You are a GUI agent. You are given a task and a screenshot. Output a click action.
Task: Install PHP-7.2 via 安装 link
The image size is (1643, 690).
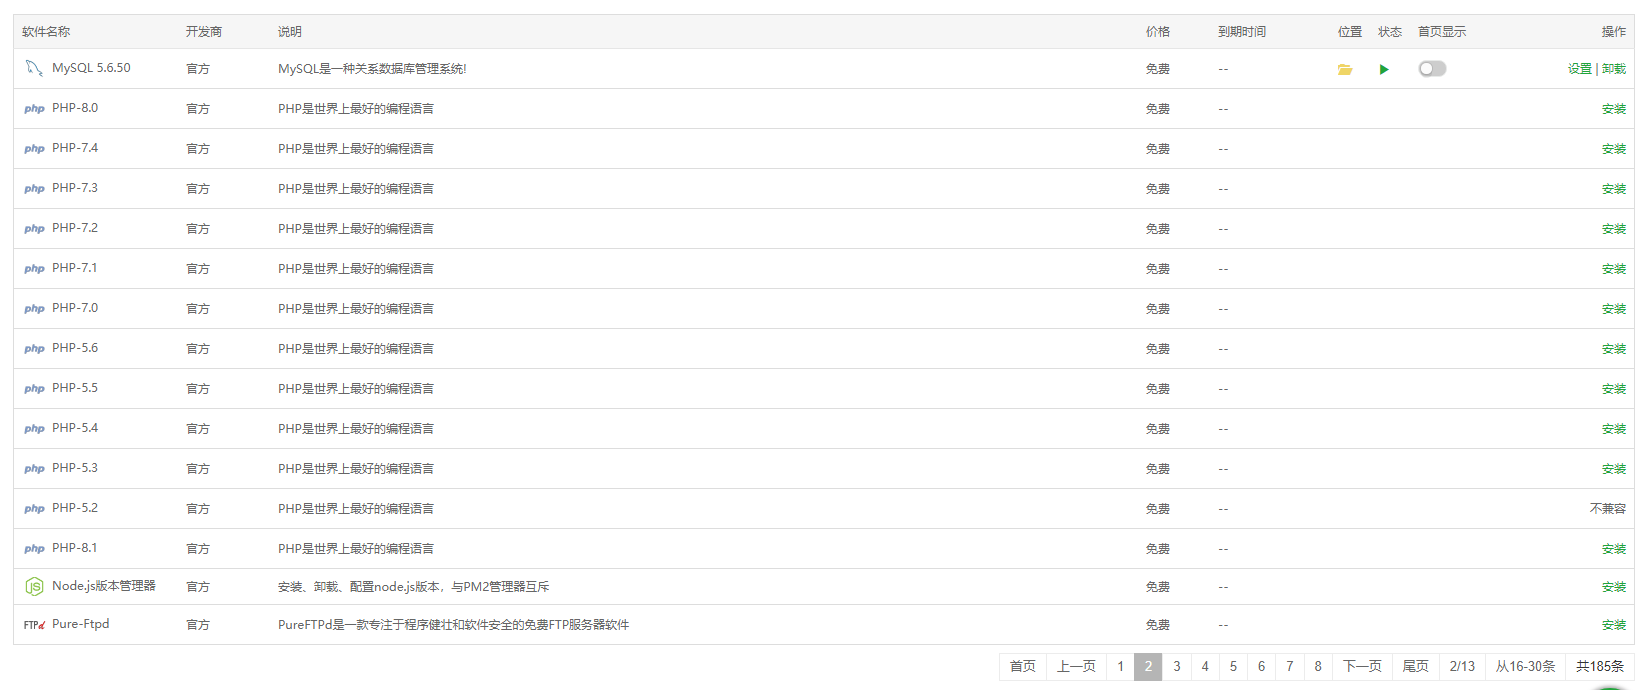point(1614,229)
